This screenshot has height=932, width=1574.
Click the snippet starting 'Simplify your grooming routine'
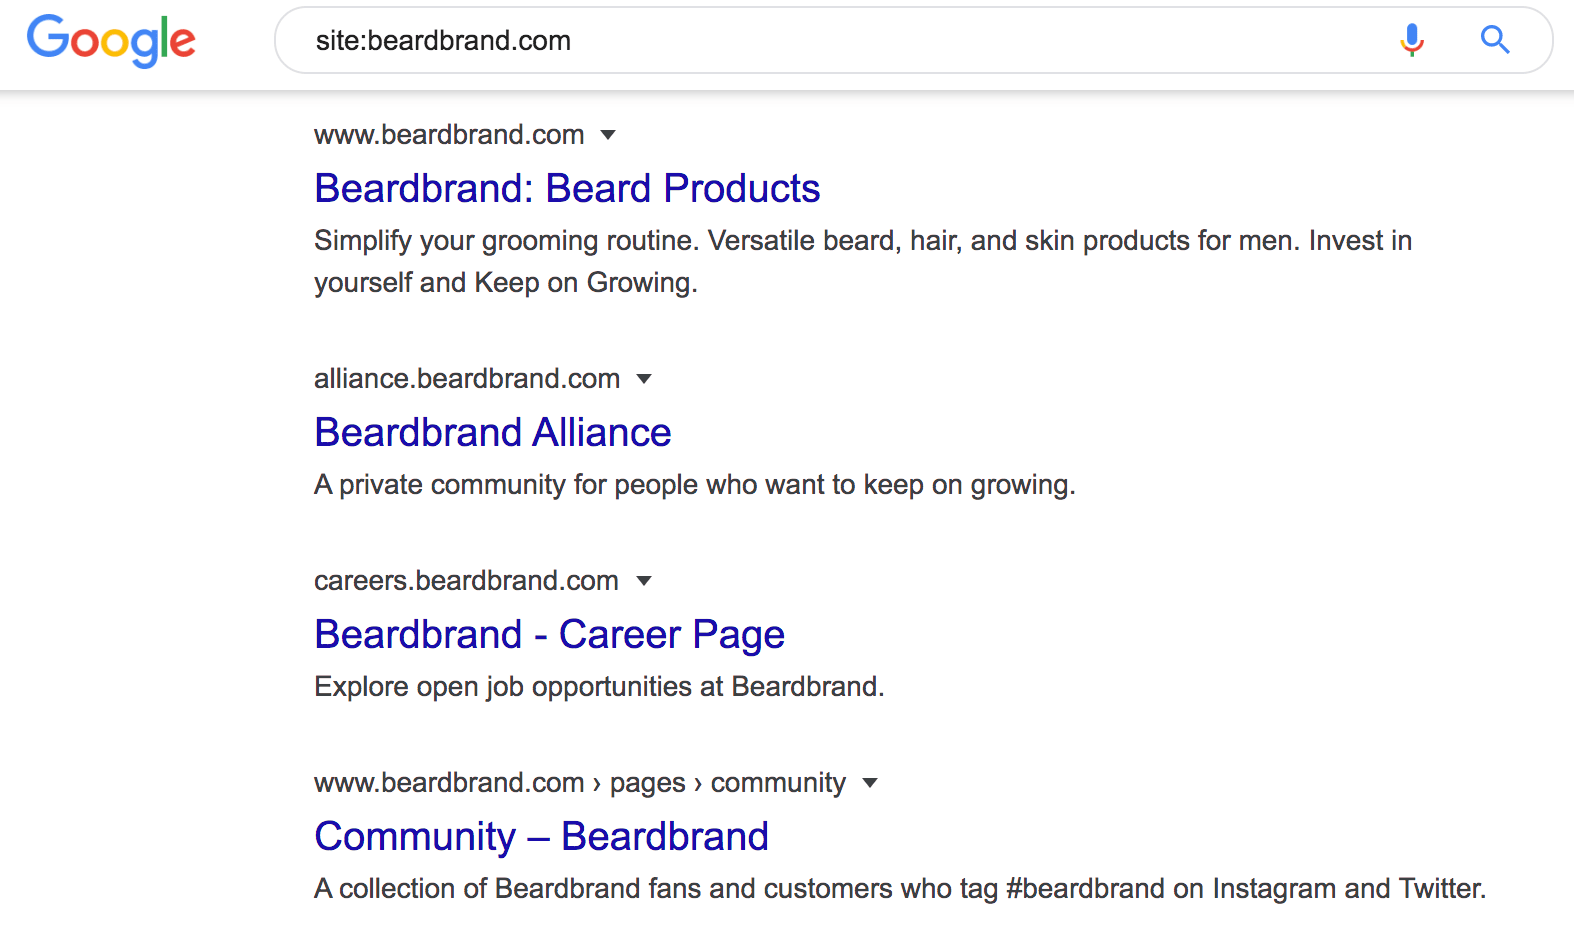pyautogui.click(x=863, y=261)
